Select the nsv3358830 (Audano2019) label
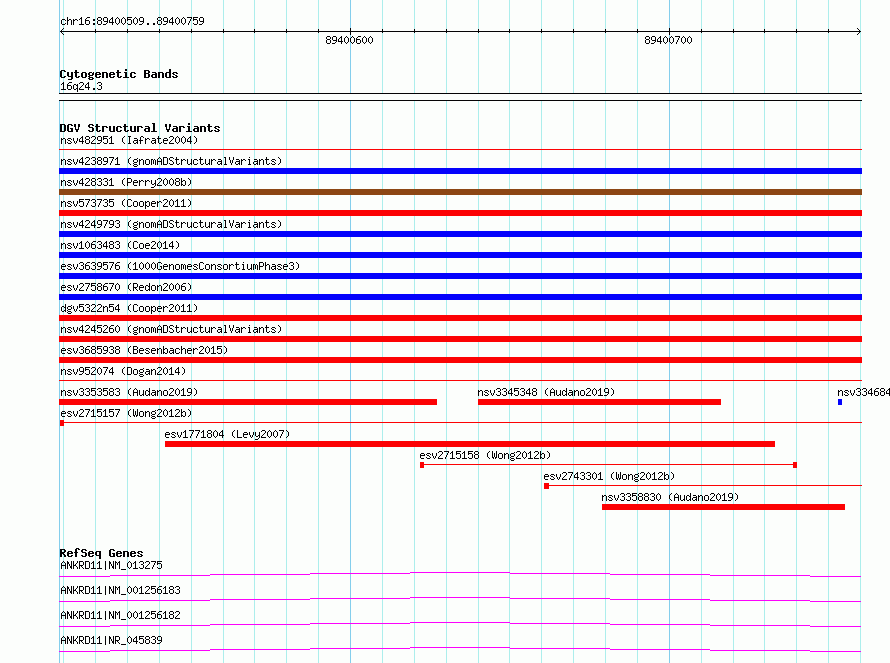 point(670,497)
